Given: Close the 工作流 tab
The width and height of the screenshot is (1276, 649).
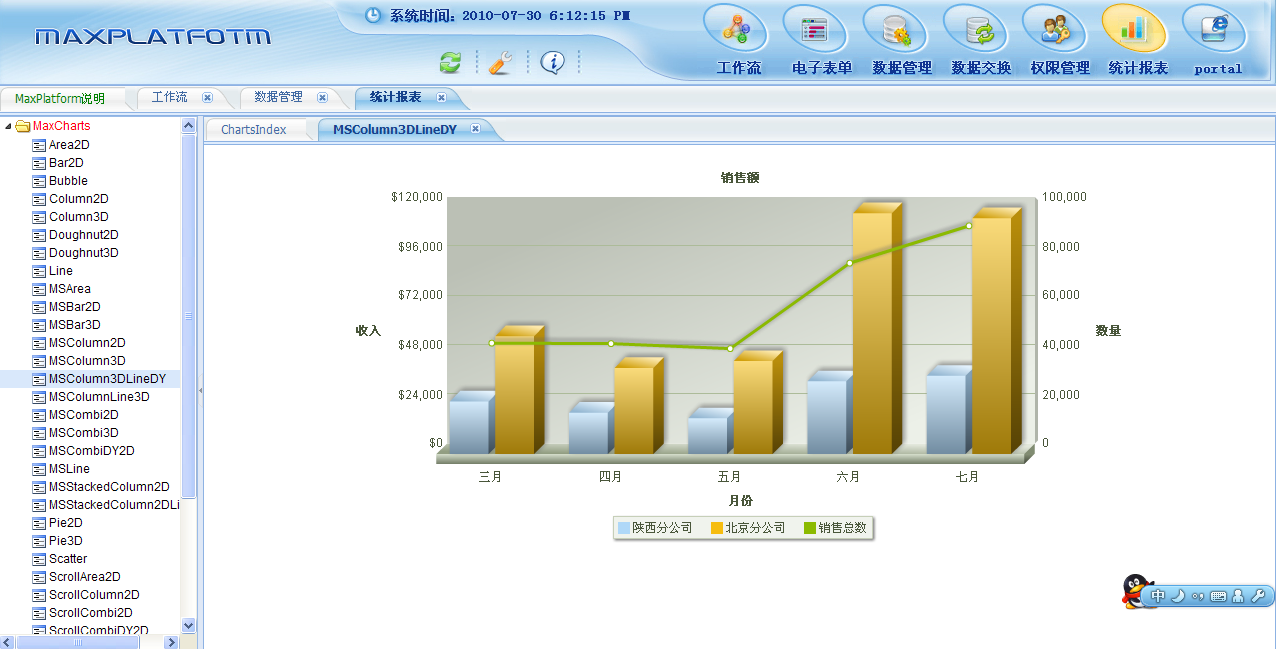Looking at the screenshot, I should pyautogui.click(x=207, y=97).
